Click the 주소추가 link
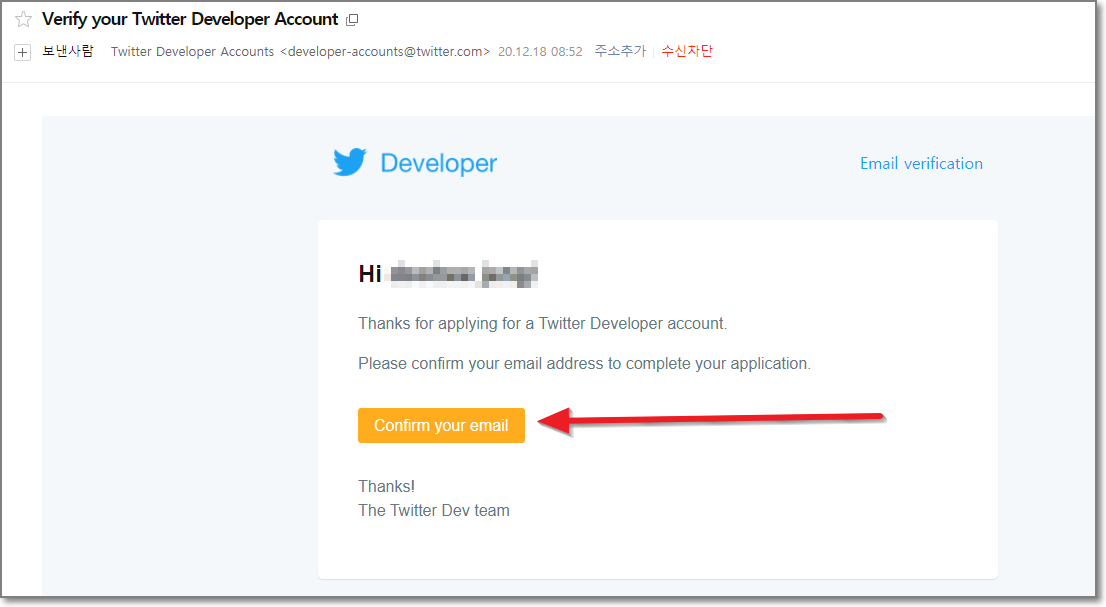The image size is (1106, 607). [x=620, y=51]
